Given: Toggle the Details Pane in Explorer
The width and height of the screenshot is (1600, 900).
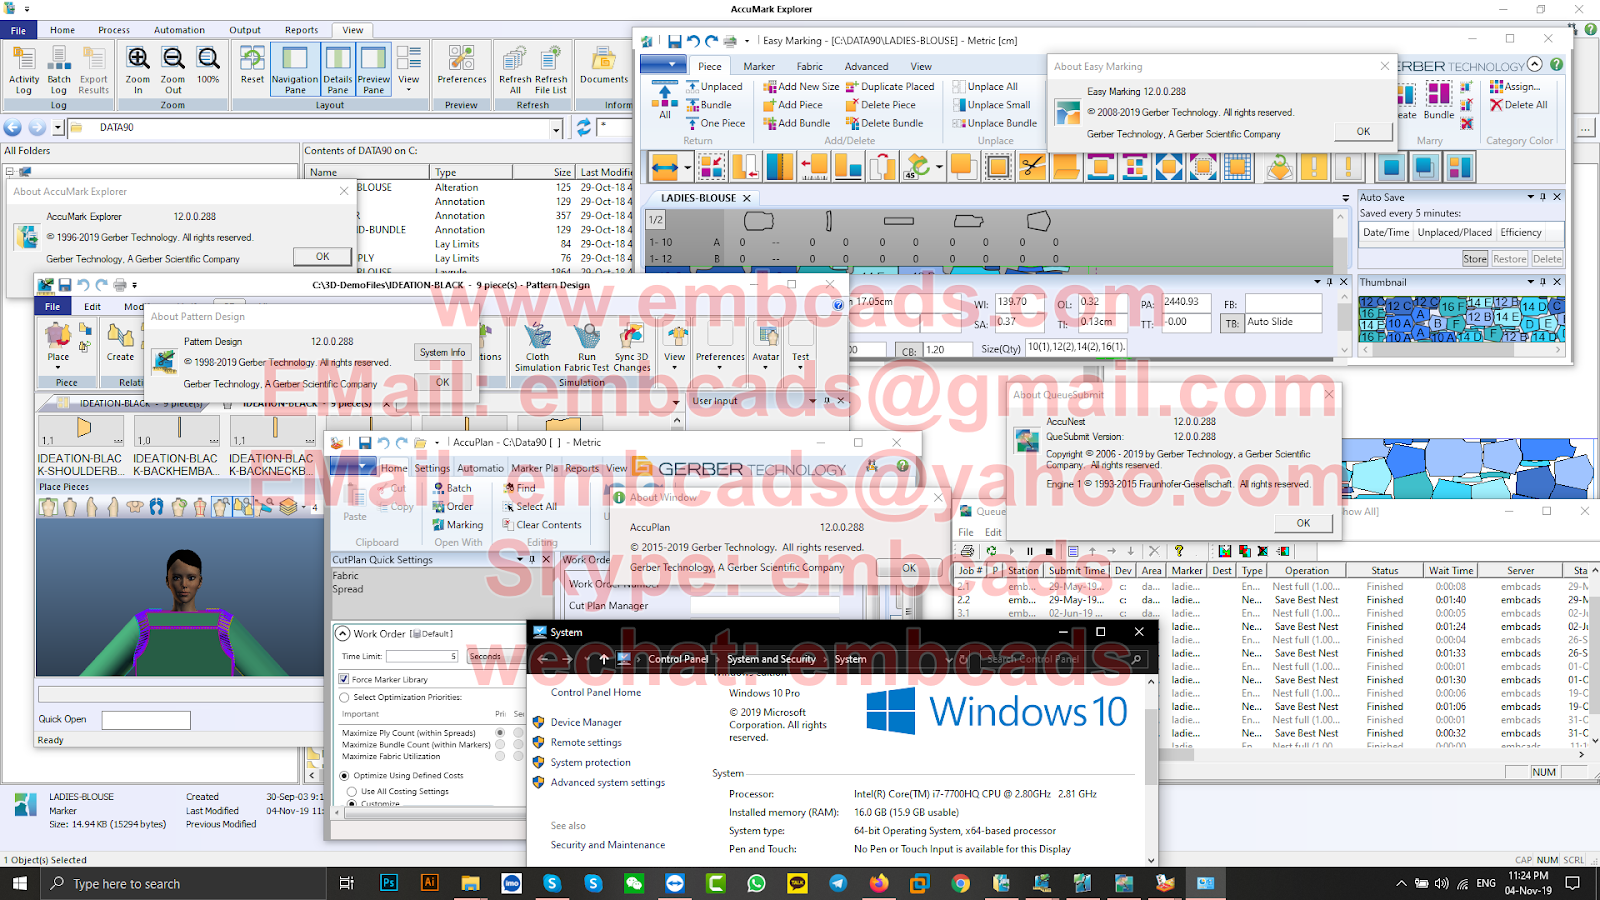Looking at the screenshot, I should tap(338, 70).
